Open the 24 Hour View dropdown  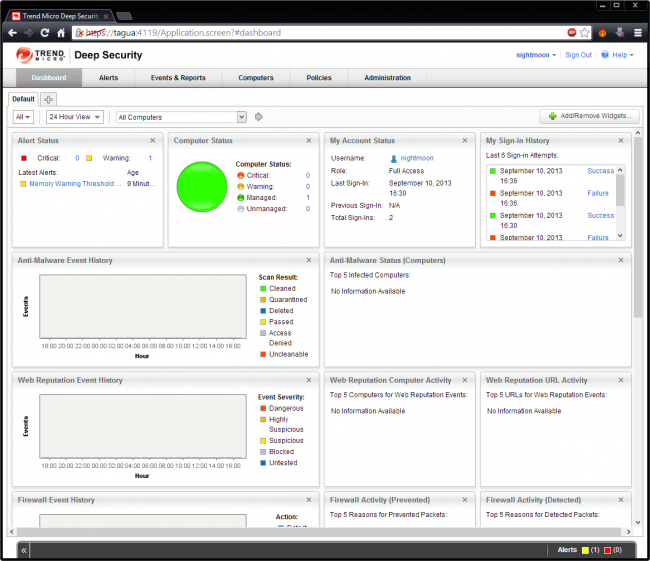(x=75, y=117)
